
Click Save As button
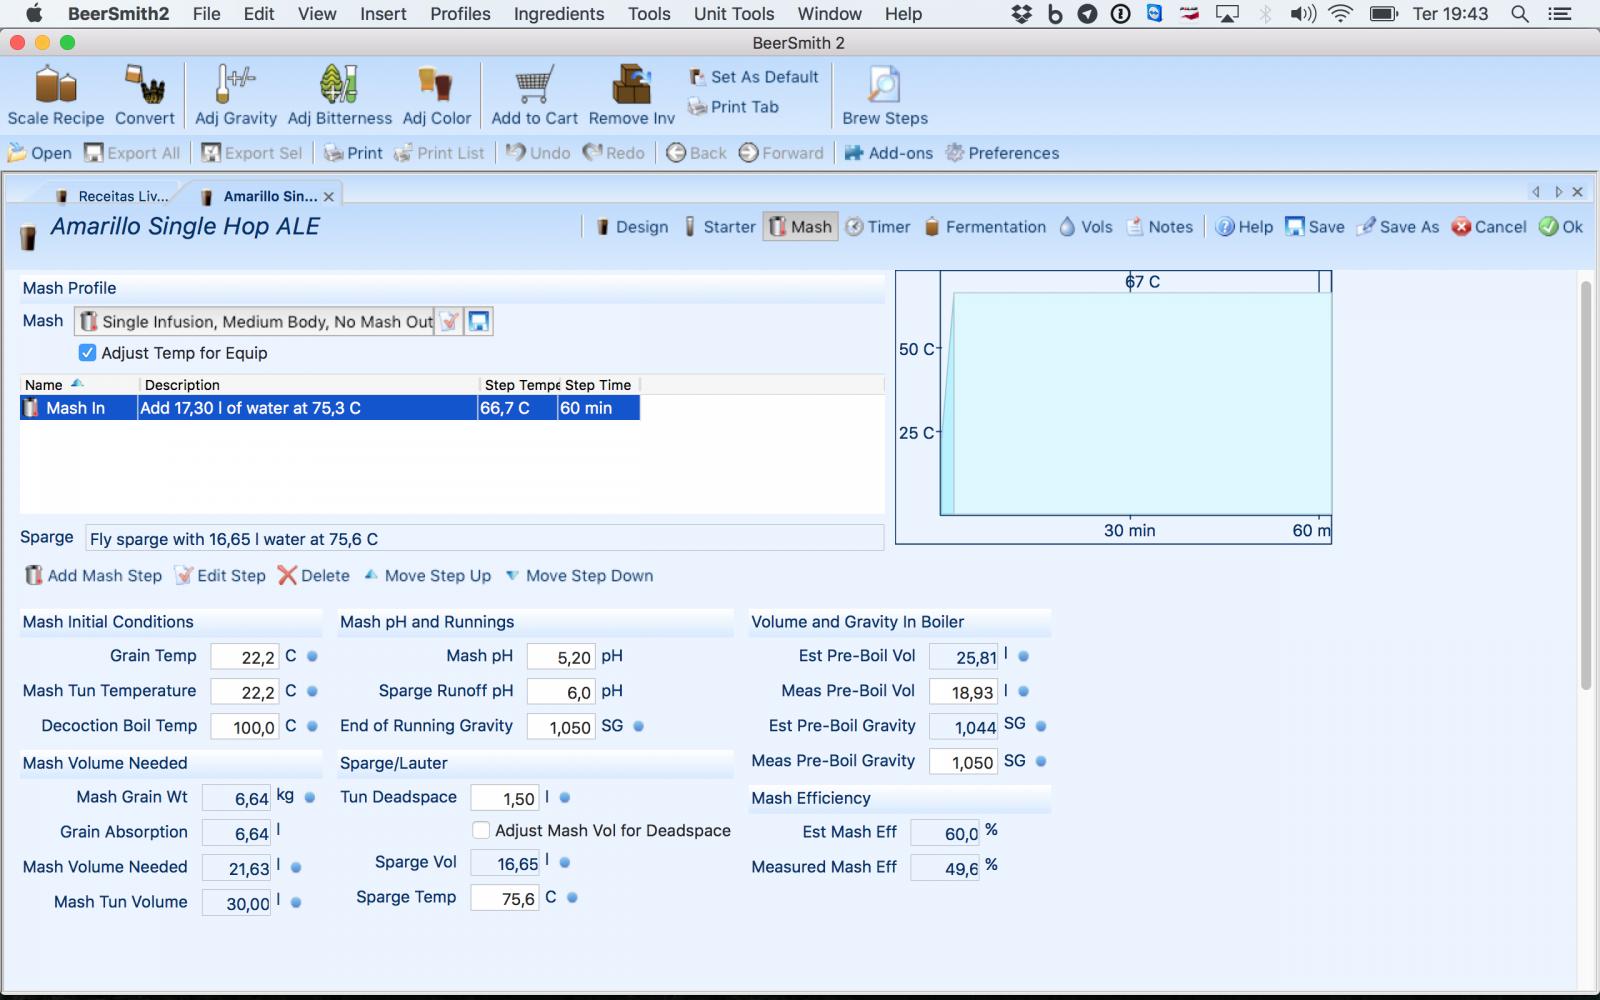point(1398,227)
